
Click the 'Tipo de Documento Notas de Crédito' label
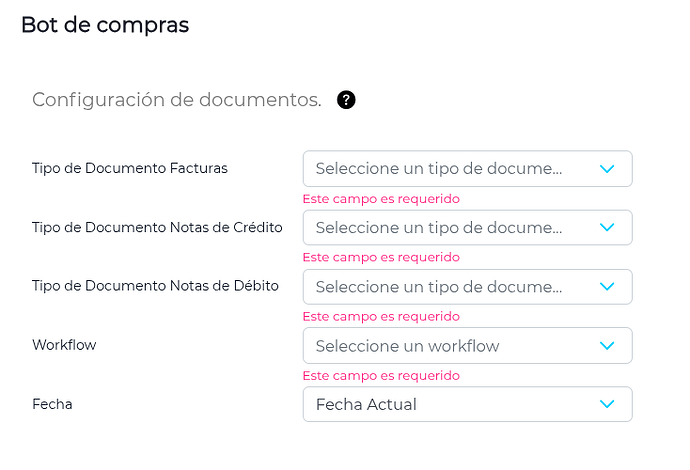click(157, 227)
